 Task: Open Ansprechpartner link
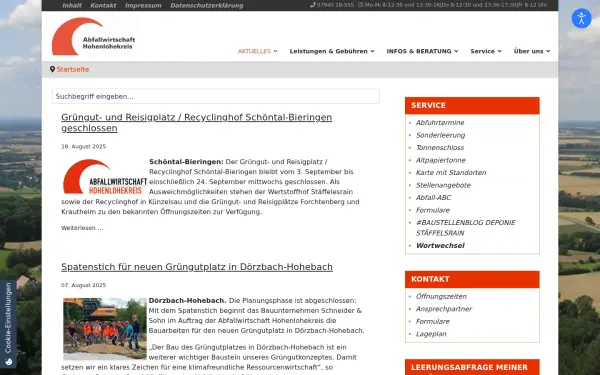[444, 309]
